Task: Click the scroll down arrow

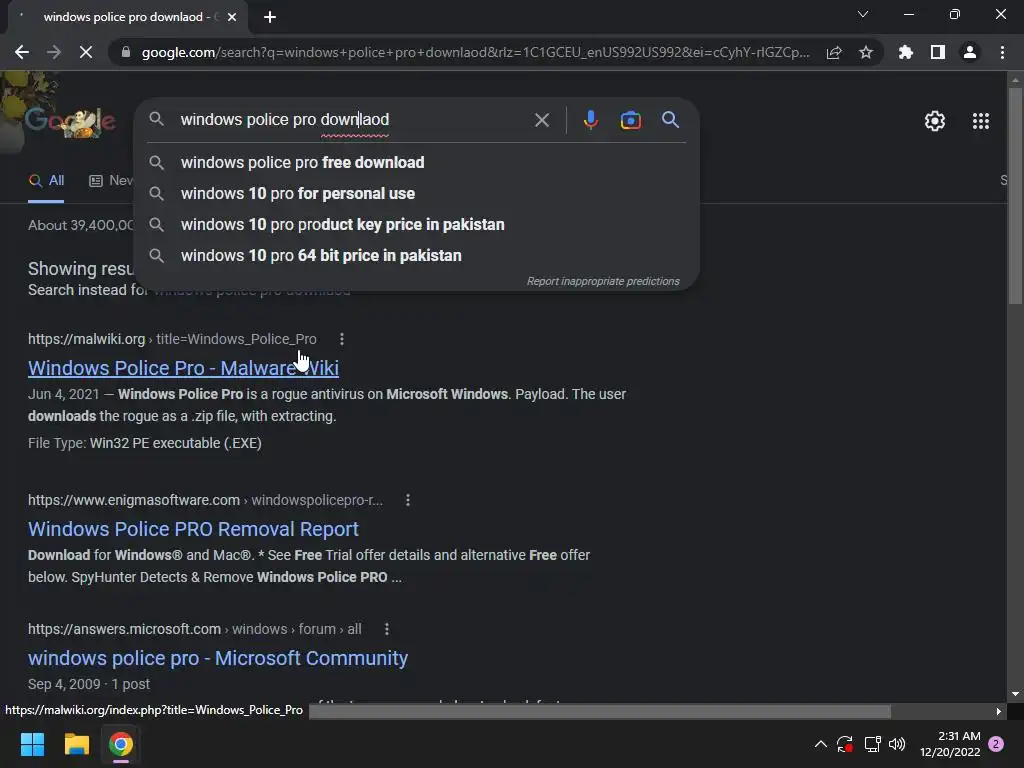Action: (x=1015, y=694)
